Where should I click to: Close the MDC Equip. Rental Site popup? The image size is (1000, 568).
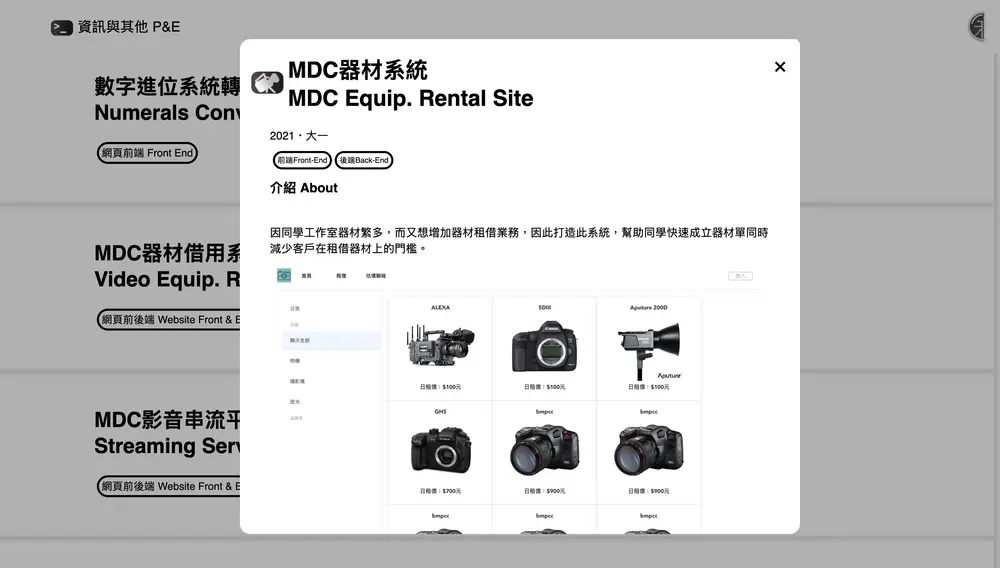click(x=779, y=67)
